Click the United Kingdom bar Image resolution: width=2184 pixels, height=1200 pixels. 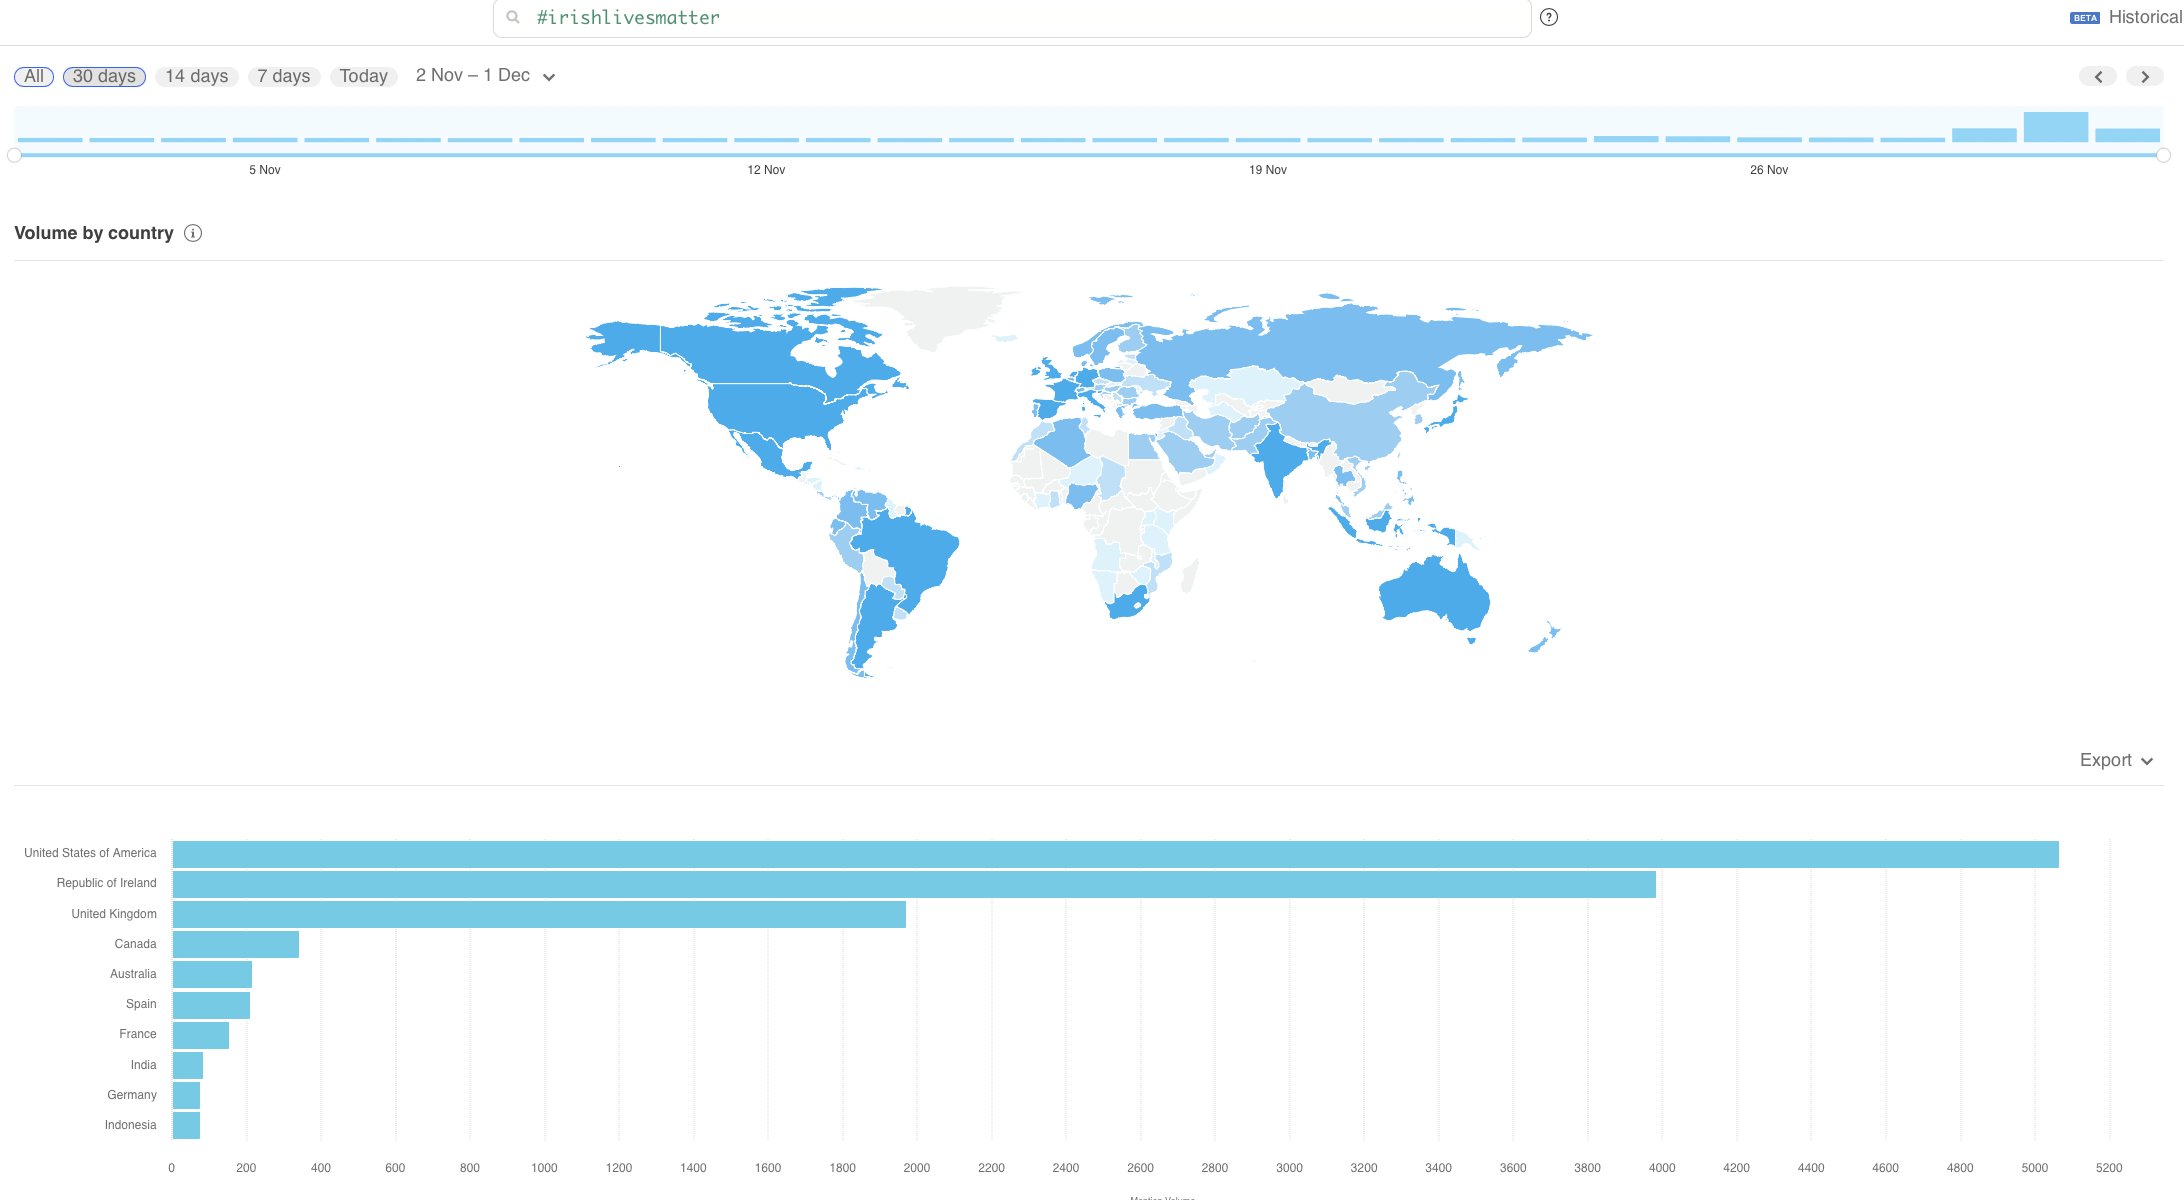(x=539, y=914)
